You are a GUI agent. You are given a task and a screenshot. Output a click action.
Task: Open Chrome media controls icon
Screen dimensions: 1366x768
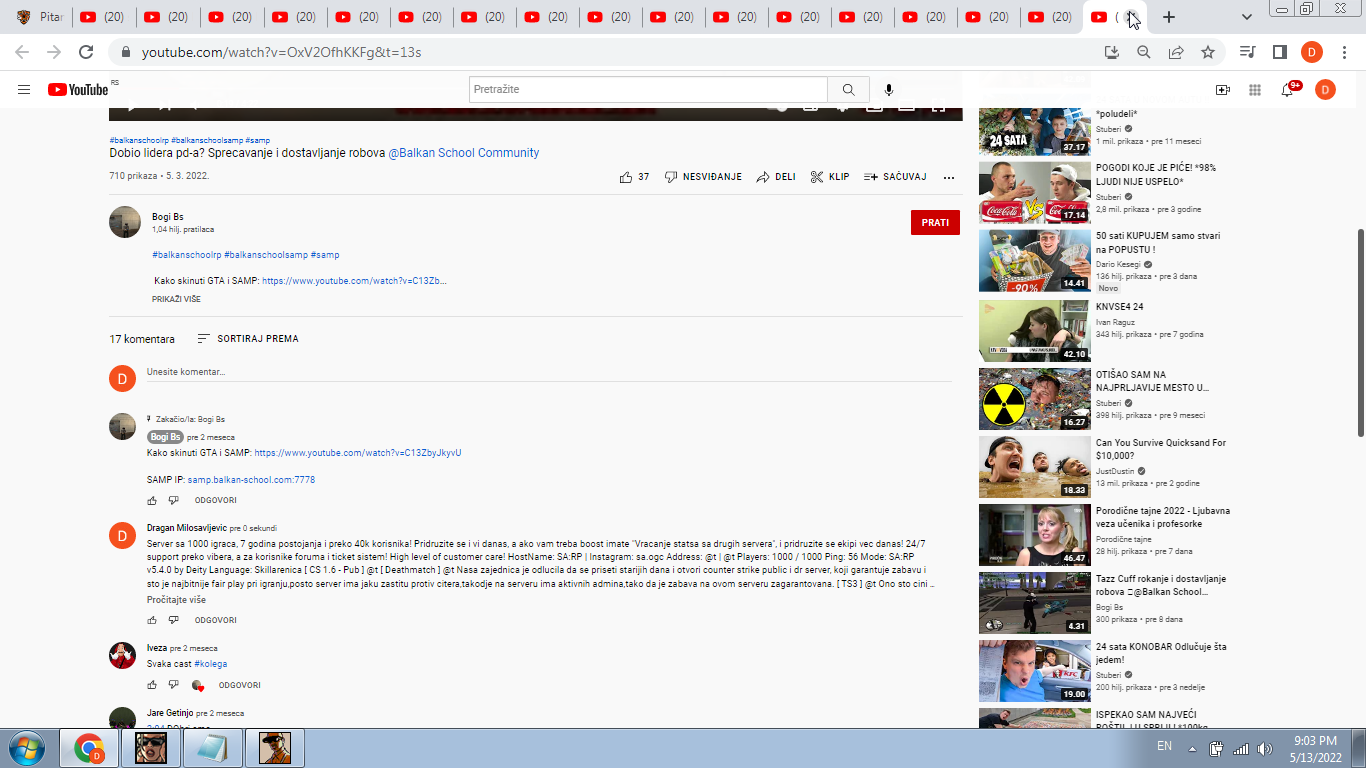tap(1247, 52)
